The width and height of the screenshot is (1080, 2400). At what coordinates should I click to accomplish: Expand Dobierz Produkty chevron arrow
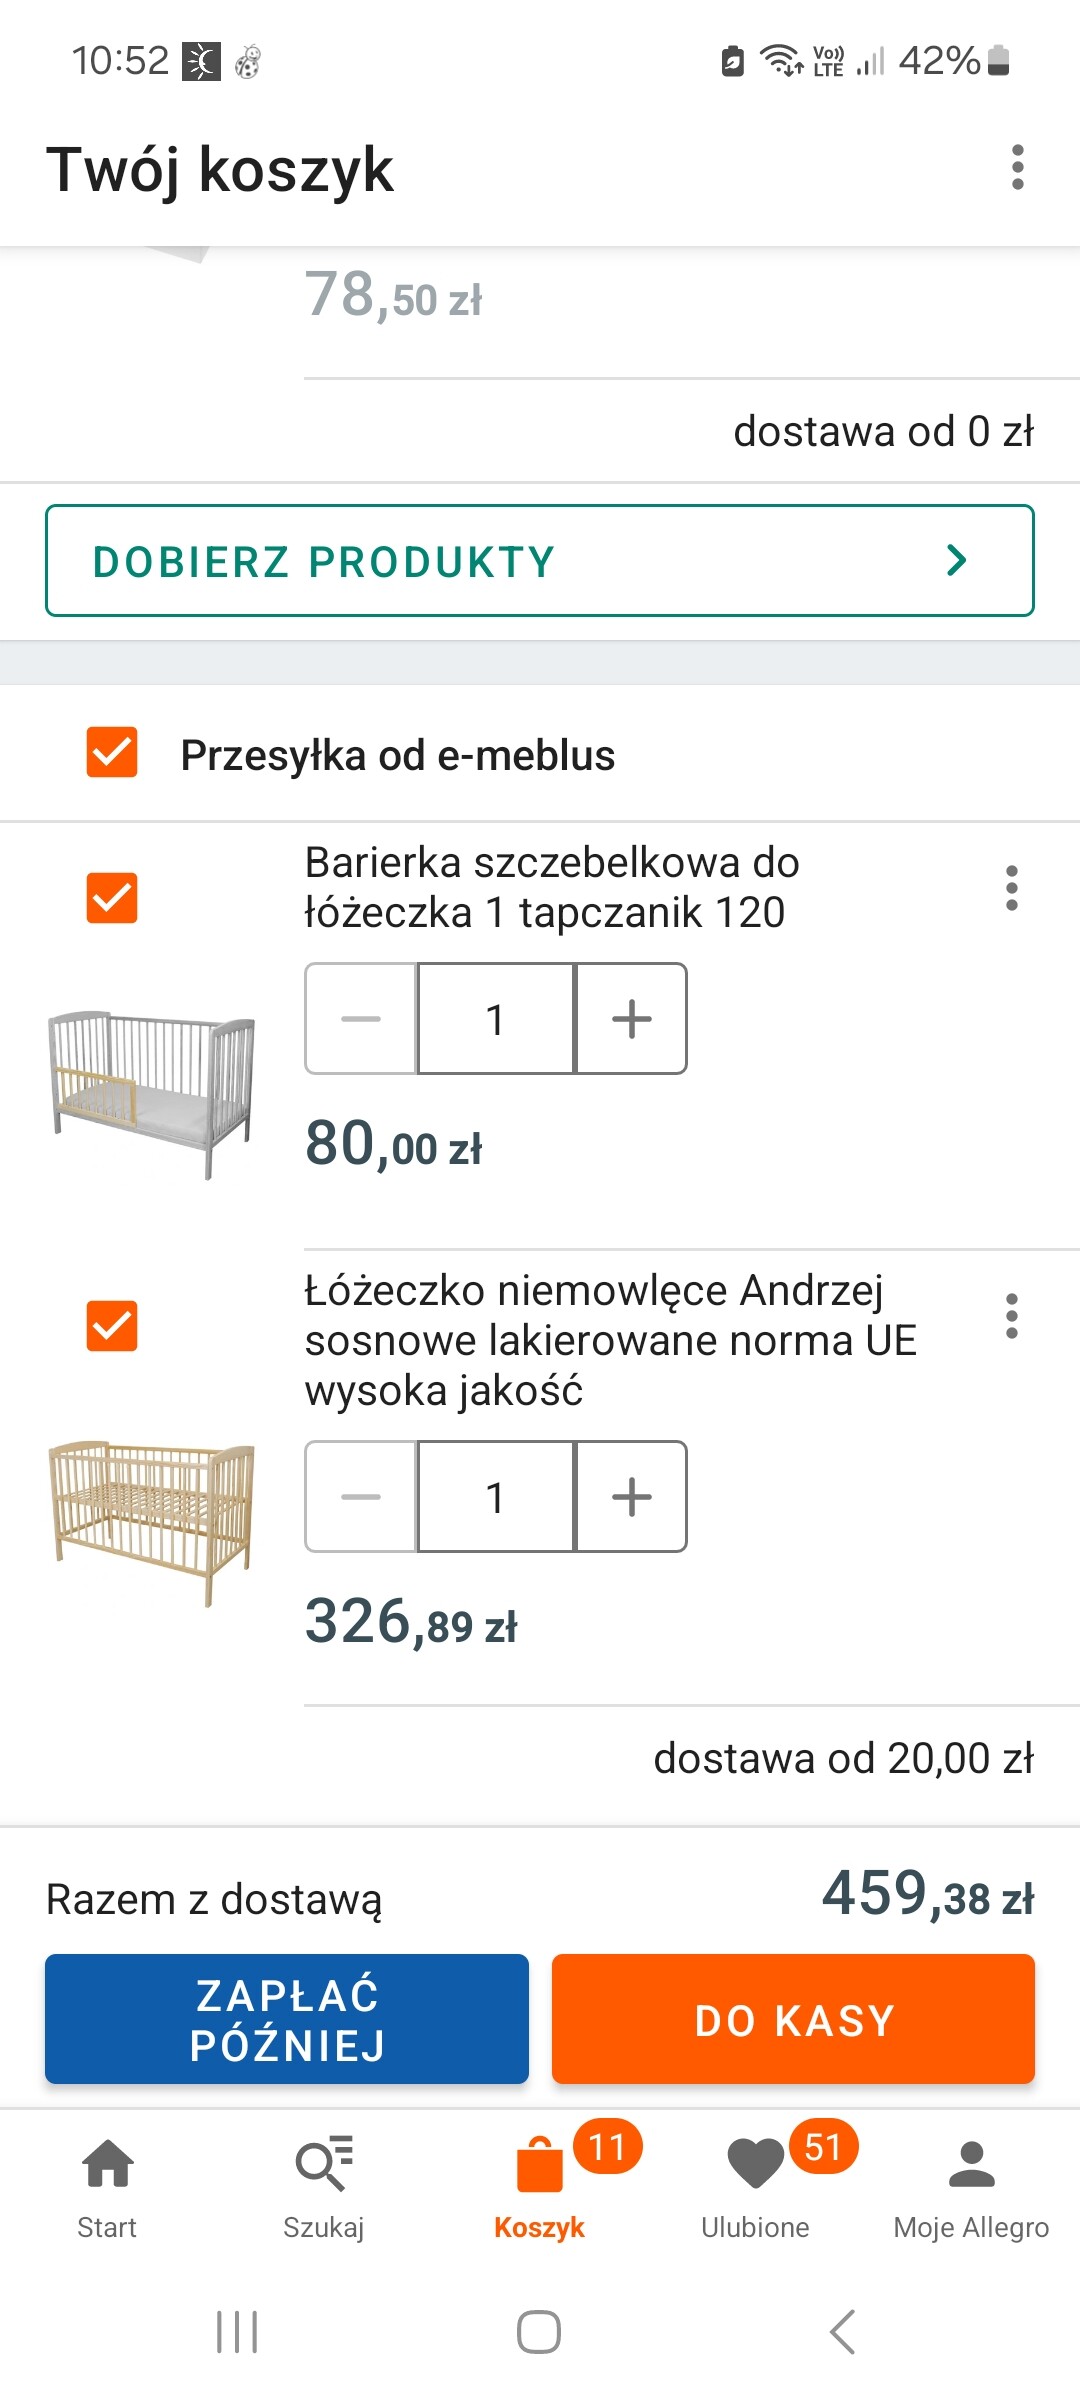pyautogui.click(x=956, y=561)
